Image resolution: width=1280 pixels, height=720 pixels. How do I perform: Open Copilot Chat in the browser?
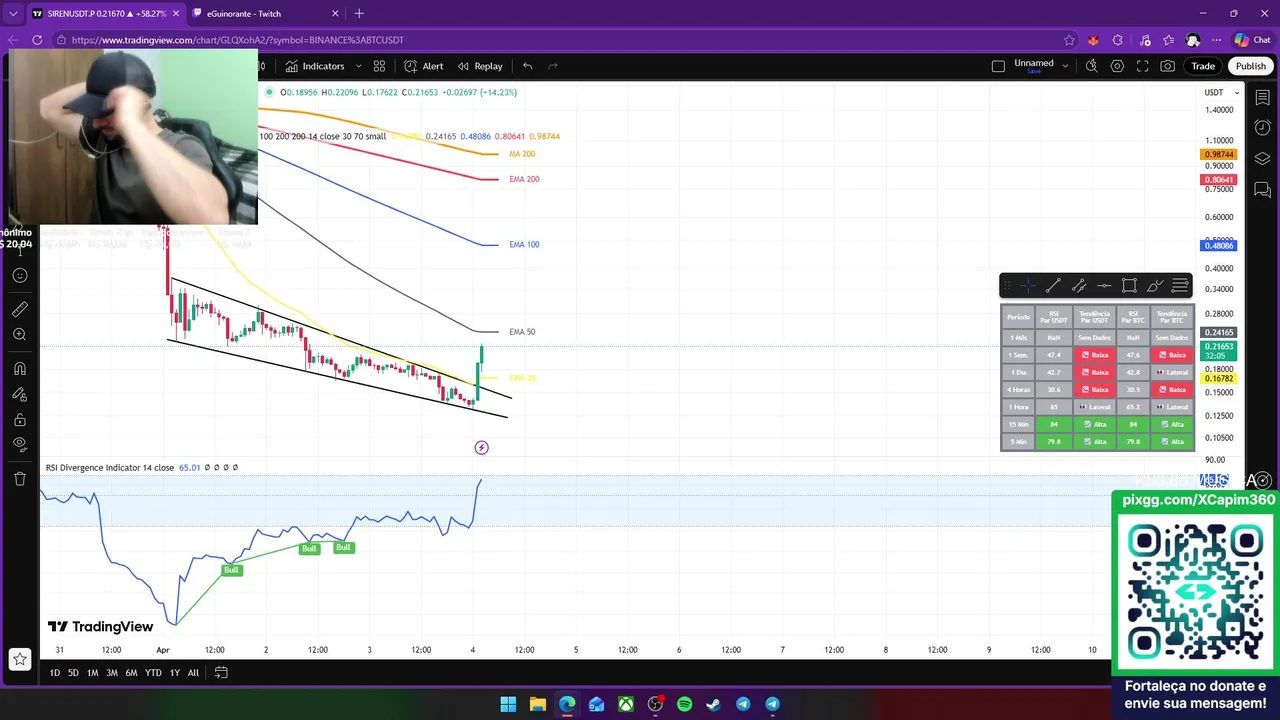1252,40
